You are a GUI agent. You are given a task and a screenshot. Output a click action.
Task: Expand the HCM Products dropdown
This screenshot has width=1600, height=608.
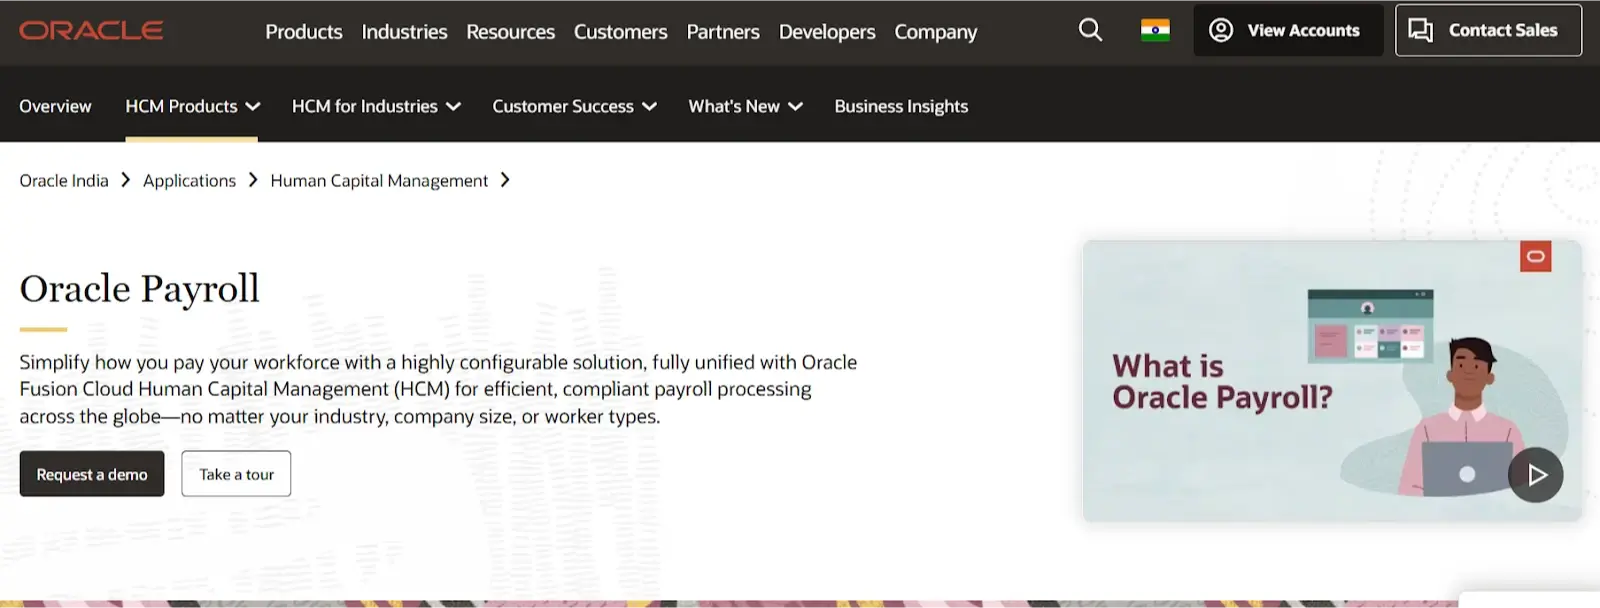[x=192, y=106]
